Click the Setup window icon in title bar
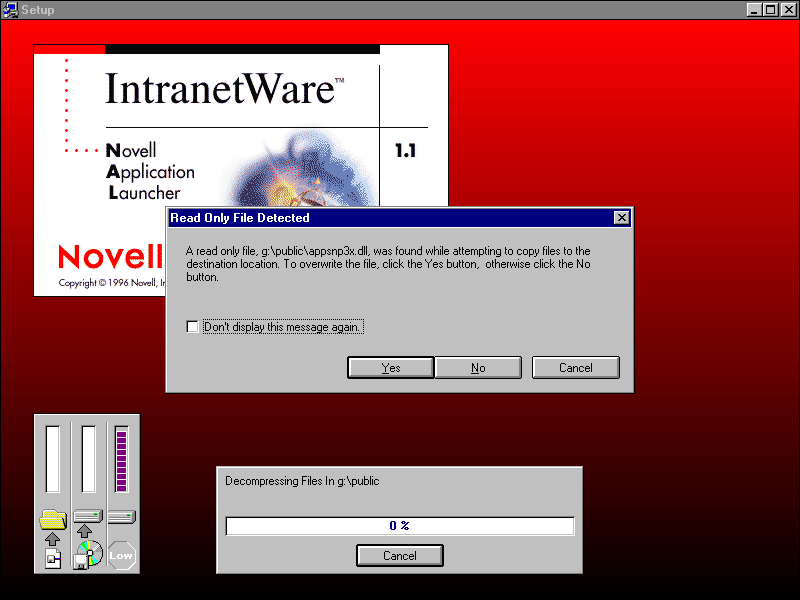Image resolution: width=800 pixels, height=600 pixels. pos(10,10)
